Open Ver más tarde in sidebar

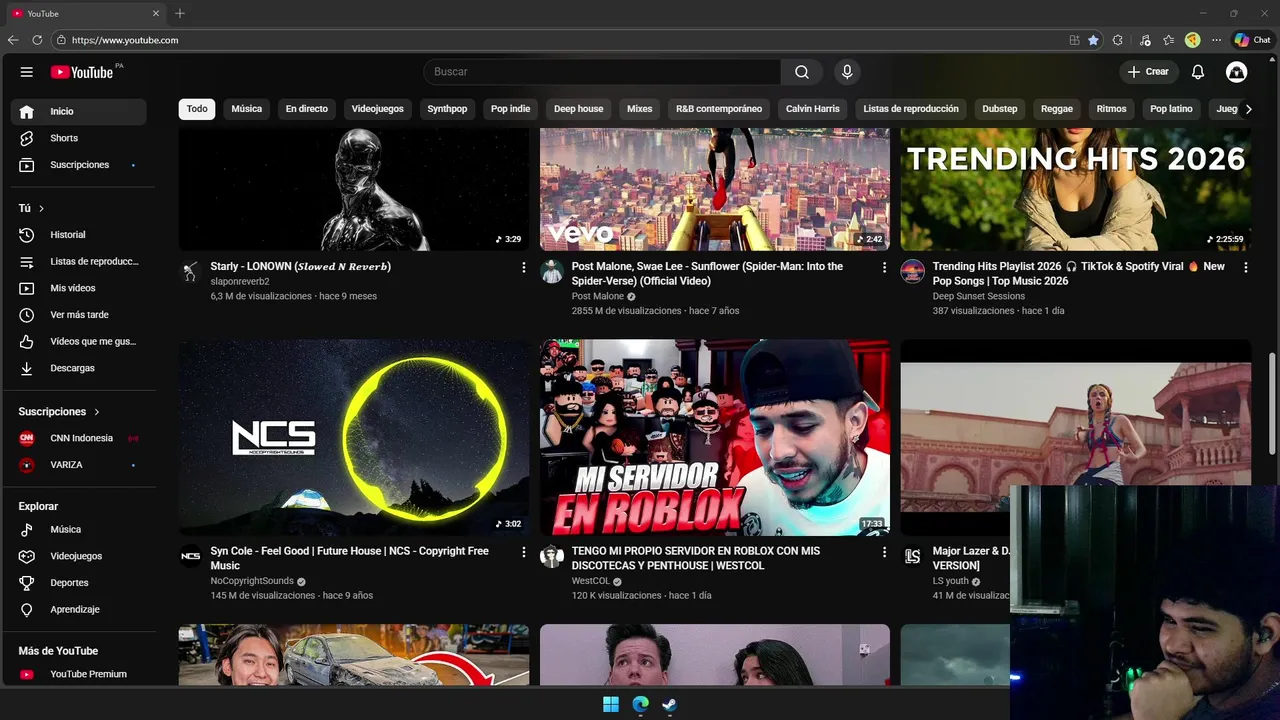click(x=78, y=315)
